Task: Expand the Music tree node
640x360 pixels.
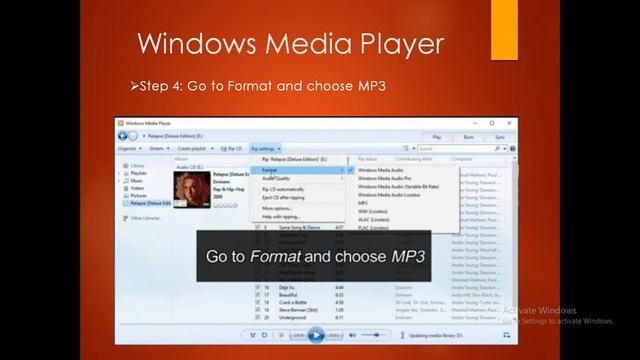Action: [x=119, y=180]
